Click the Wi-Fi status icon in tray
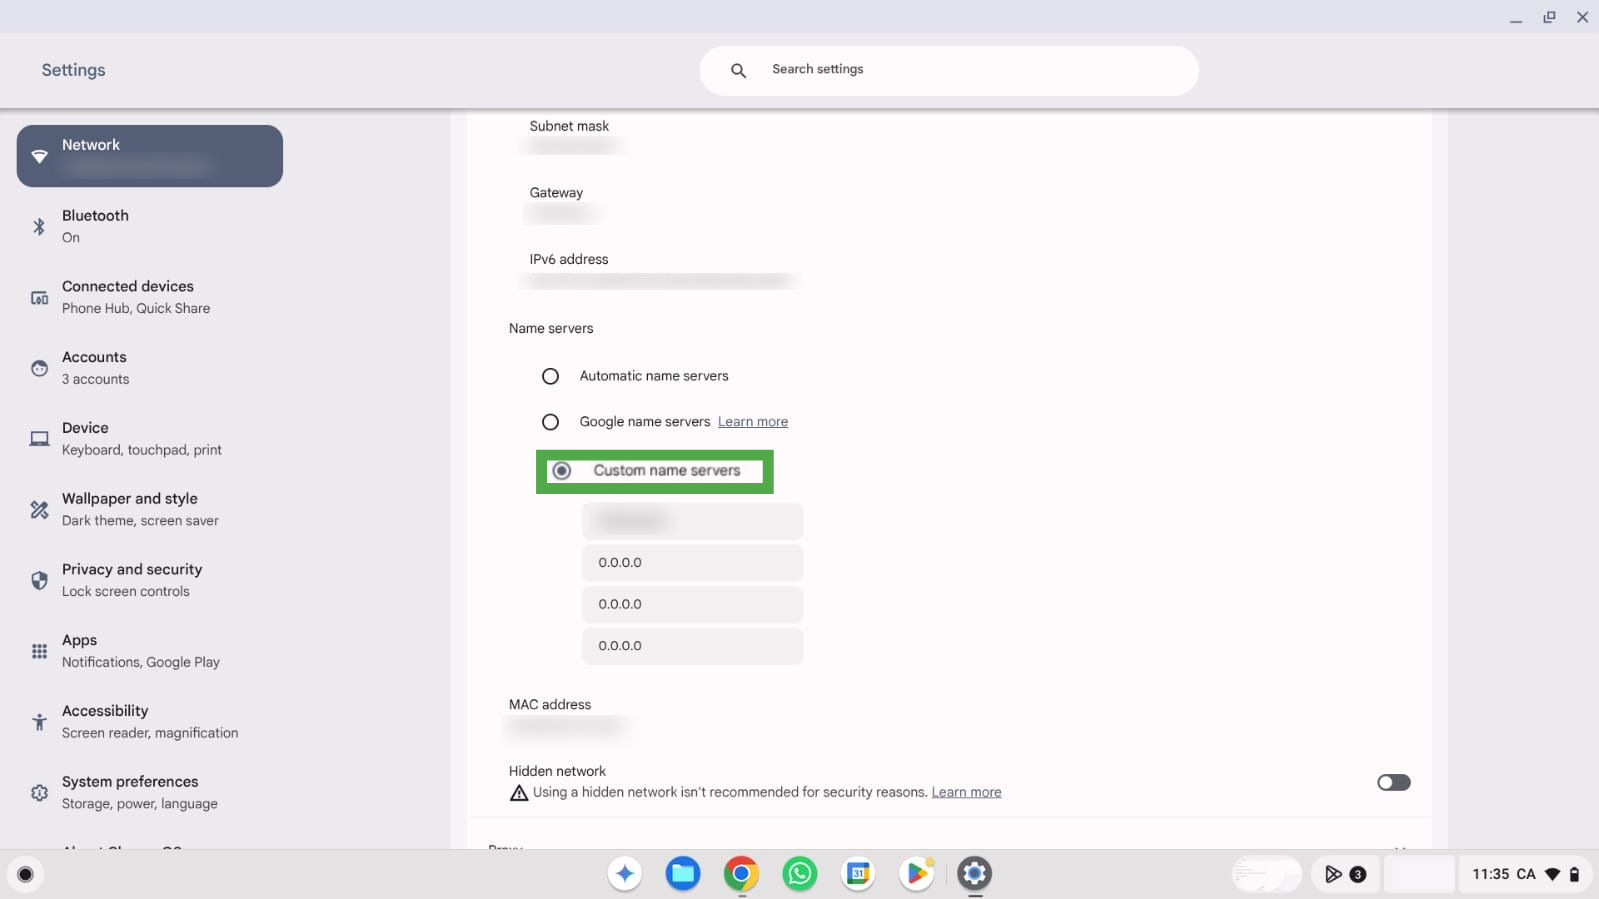Viewport: 1599px width, 899px height. 1552,874
